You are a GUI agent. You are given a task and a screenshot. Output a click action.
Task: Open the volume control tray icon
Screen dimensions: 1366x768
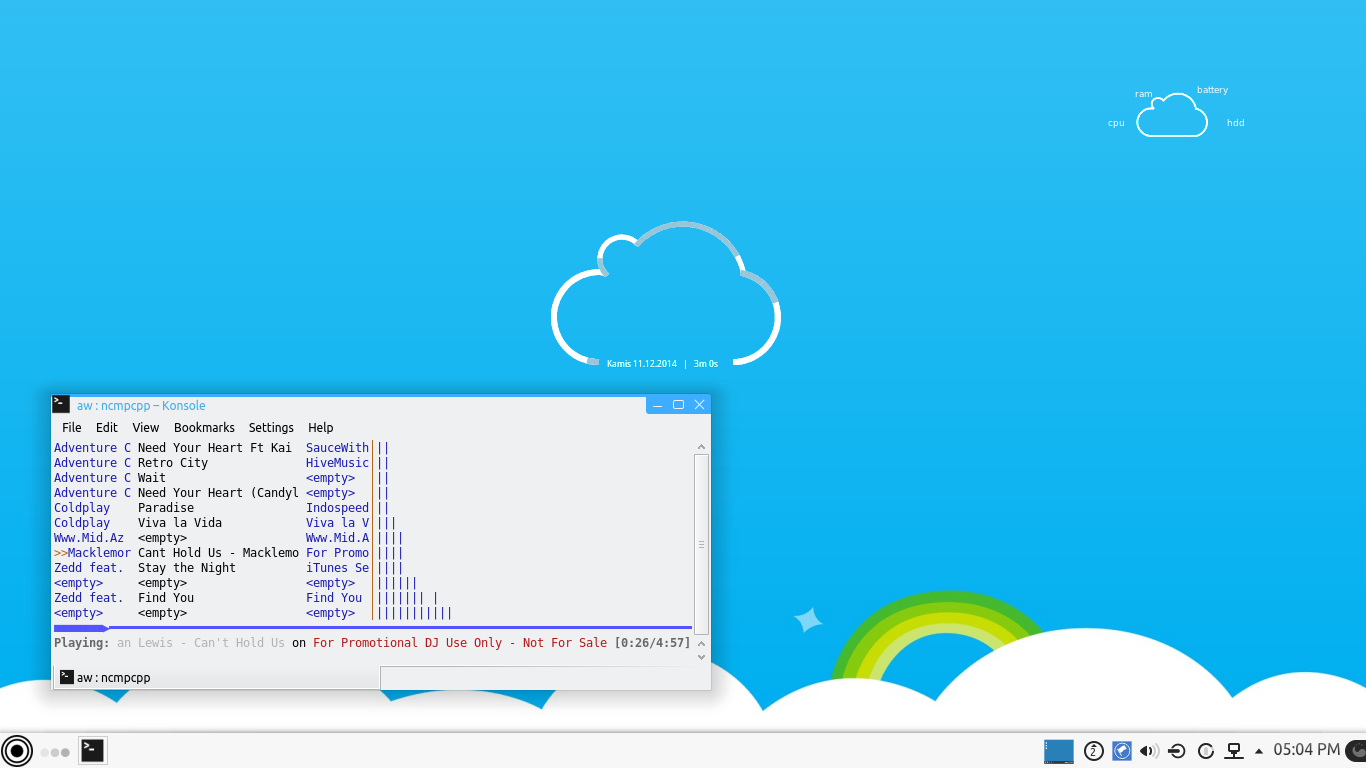[1149, 751]
